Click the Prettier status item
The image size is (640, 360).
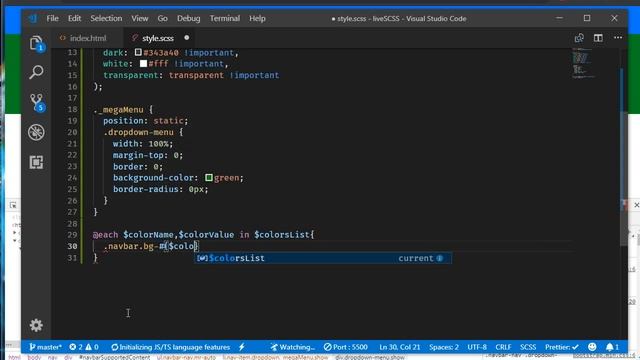tap(562, 347)
